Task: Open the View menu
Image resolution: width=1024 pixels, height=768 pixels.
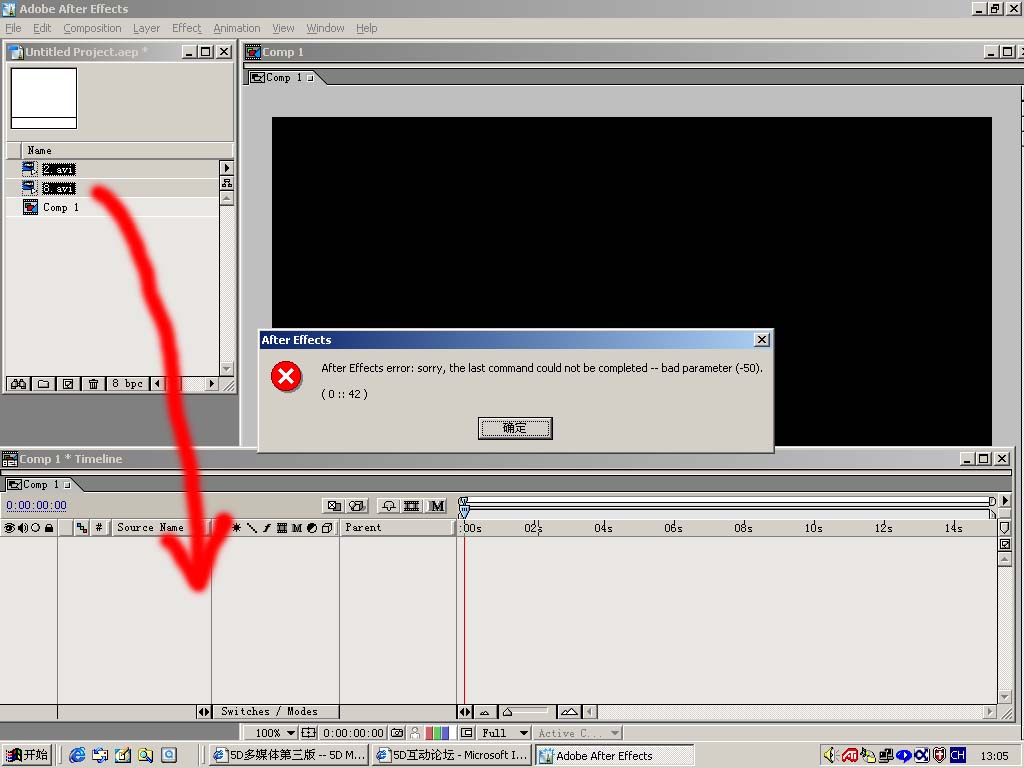Action: click(x=283, y=28)
